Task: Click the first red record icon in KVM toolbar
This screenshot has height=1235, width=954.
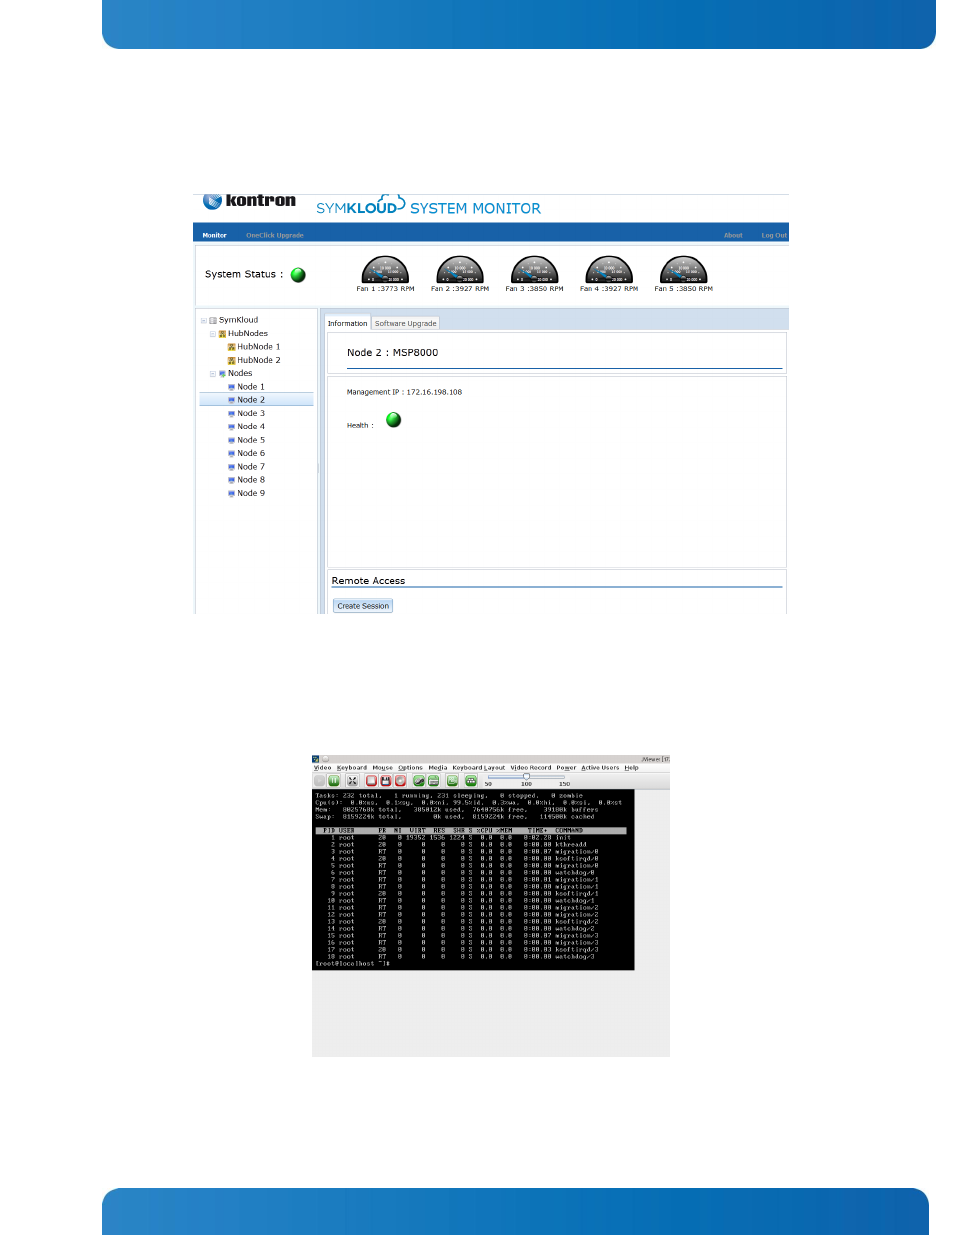Action: (x=371, y=781)
